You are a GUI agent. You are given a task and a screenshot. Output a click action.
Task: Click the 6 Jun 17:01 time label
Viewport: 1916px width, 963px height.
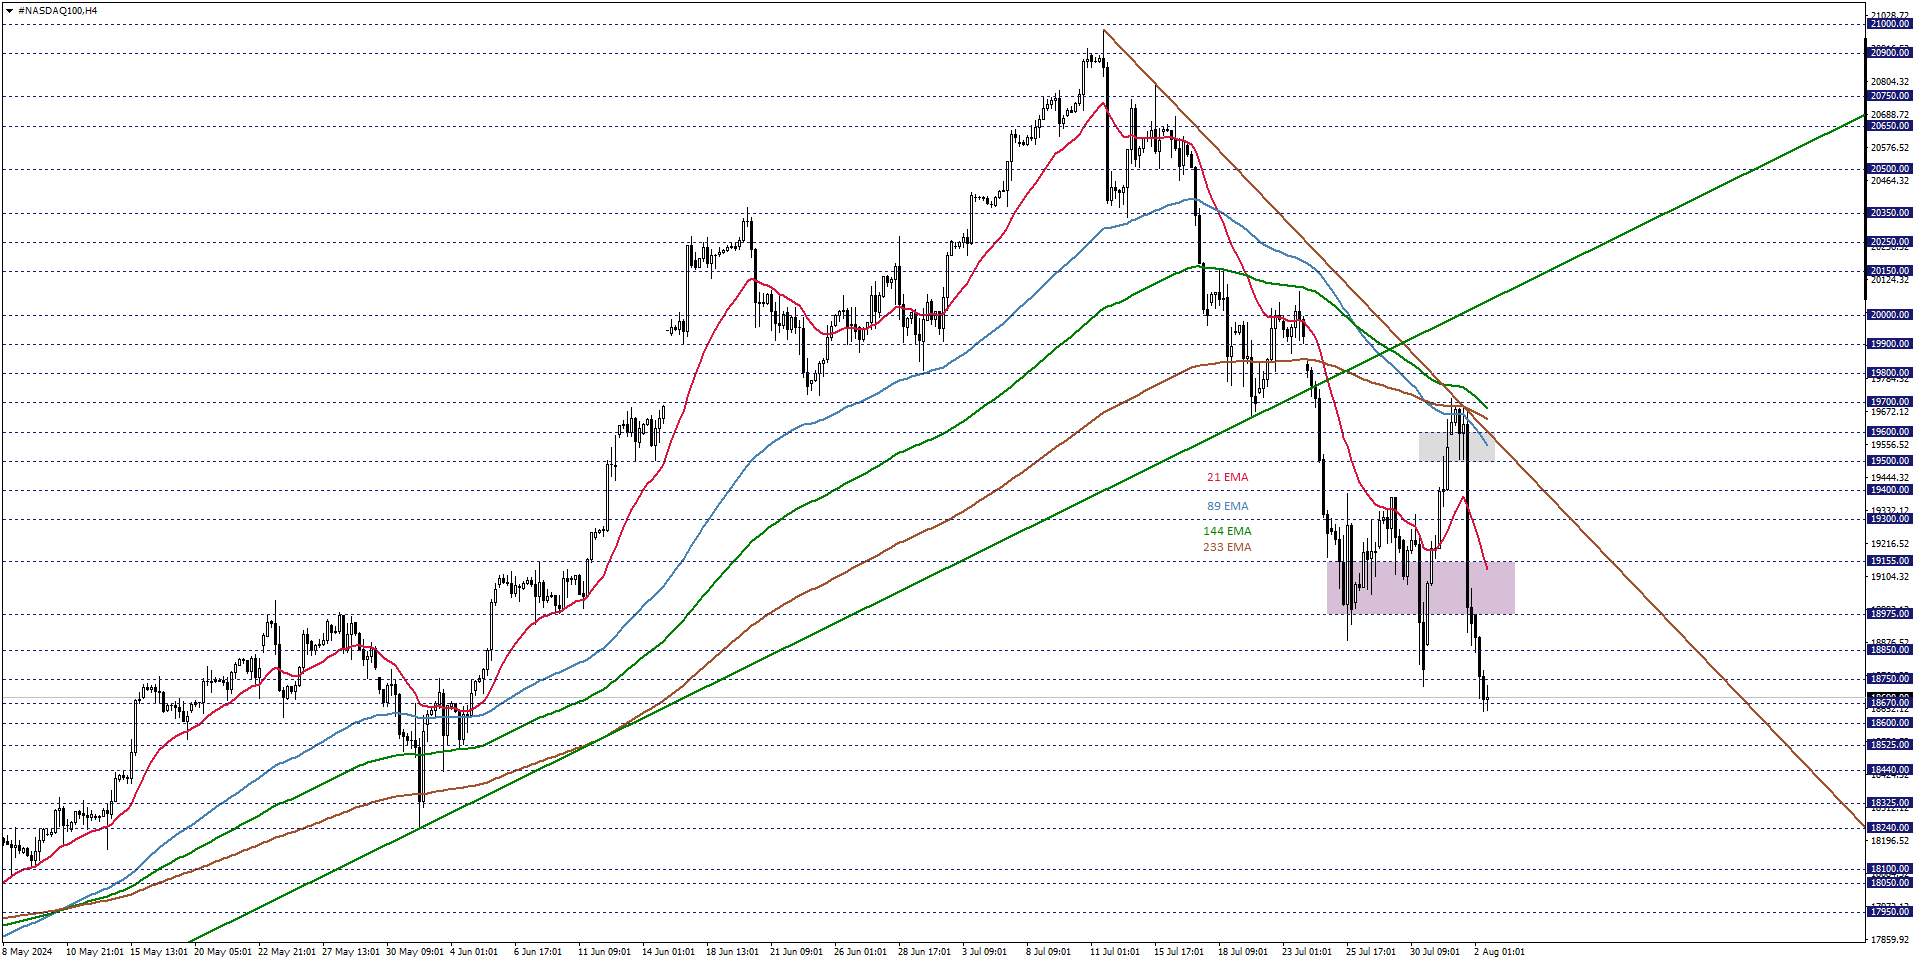538,952
